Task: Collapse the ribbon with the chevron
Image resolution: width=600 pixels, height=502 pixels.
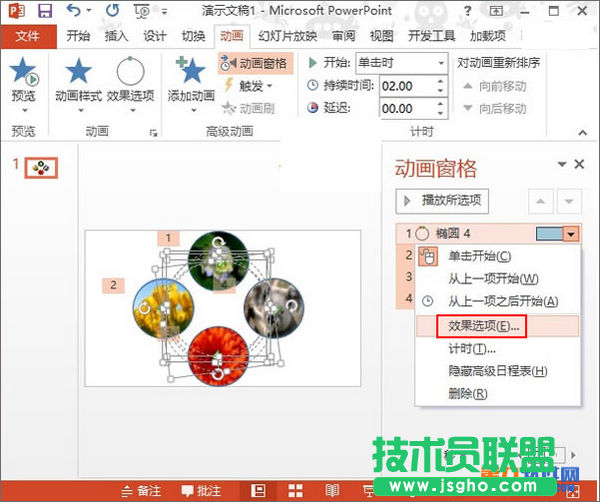Action: tap(582, 132)
